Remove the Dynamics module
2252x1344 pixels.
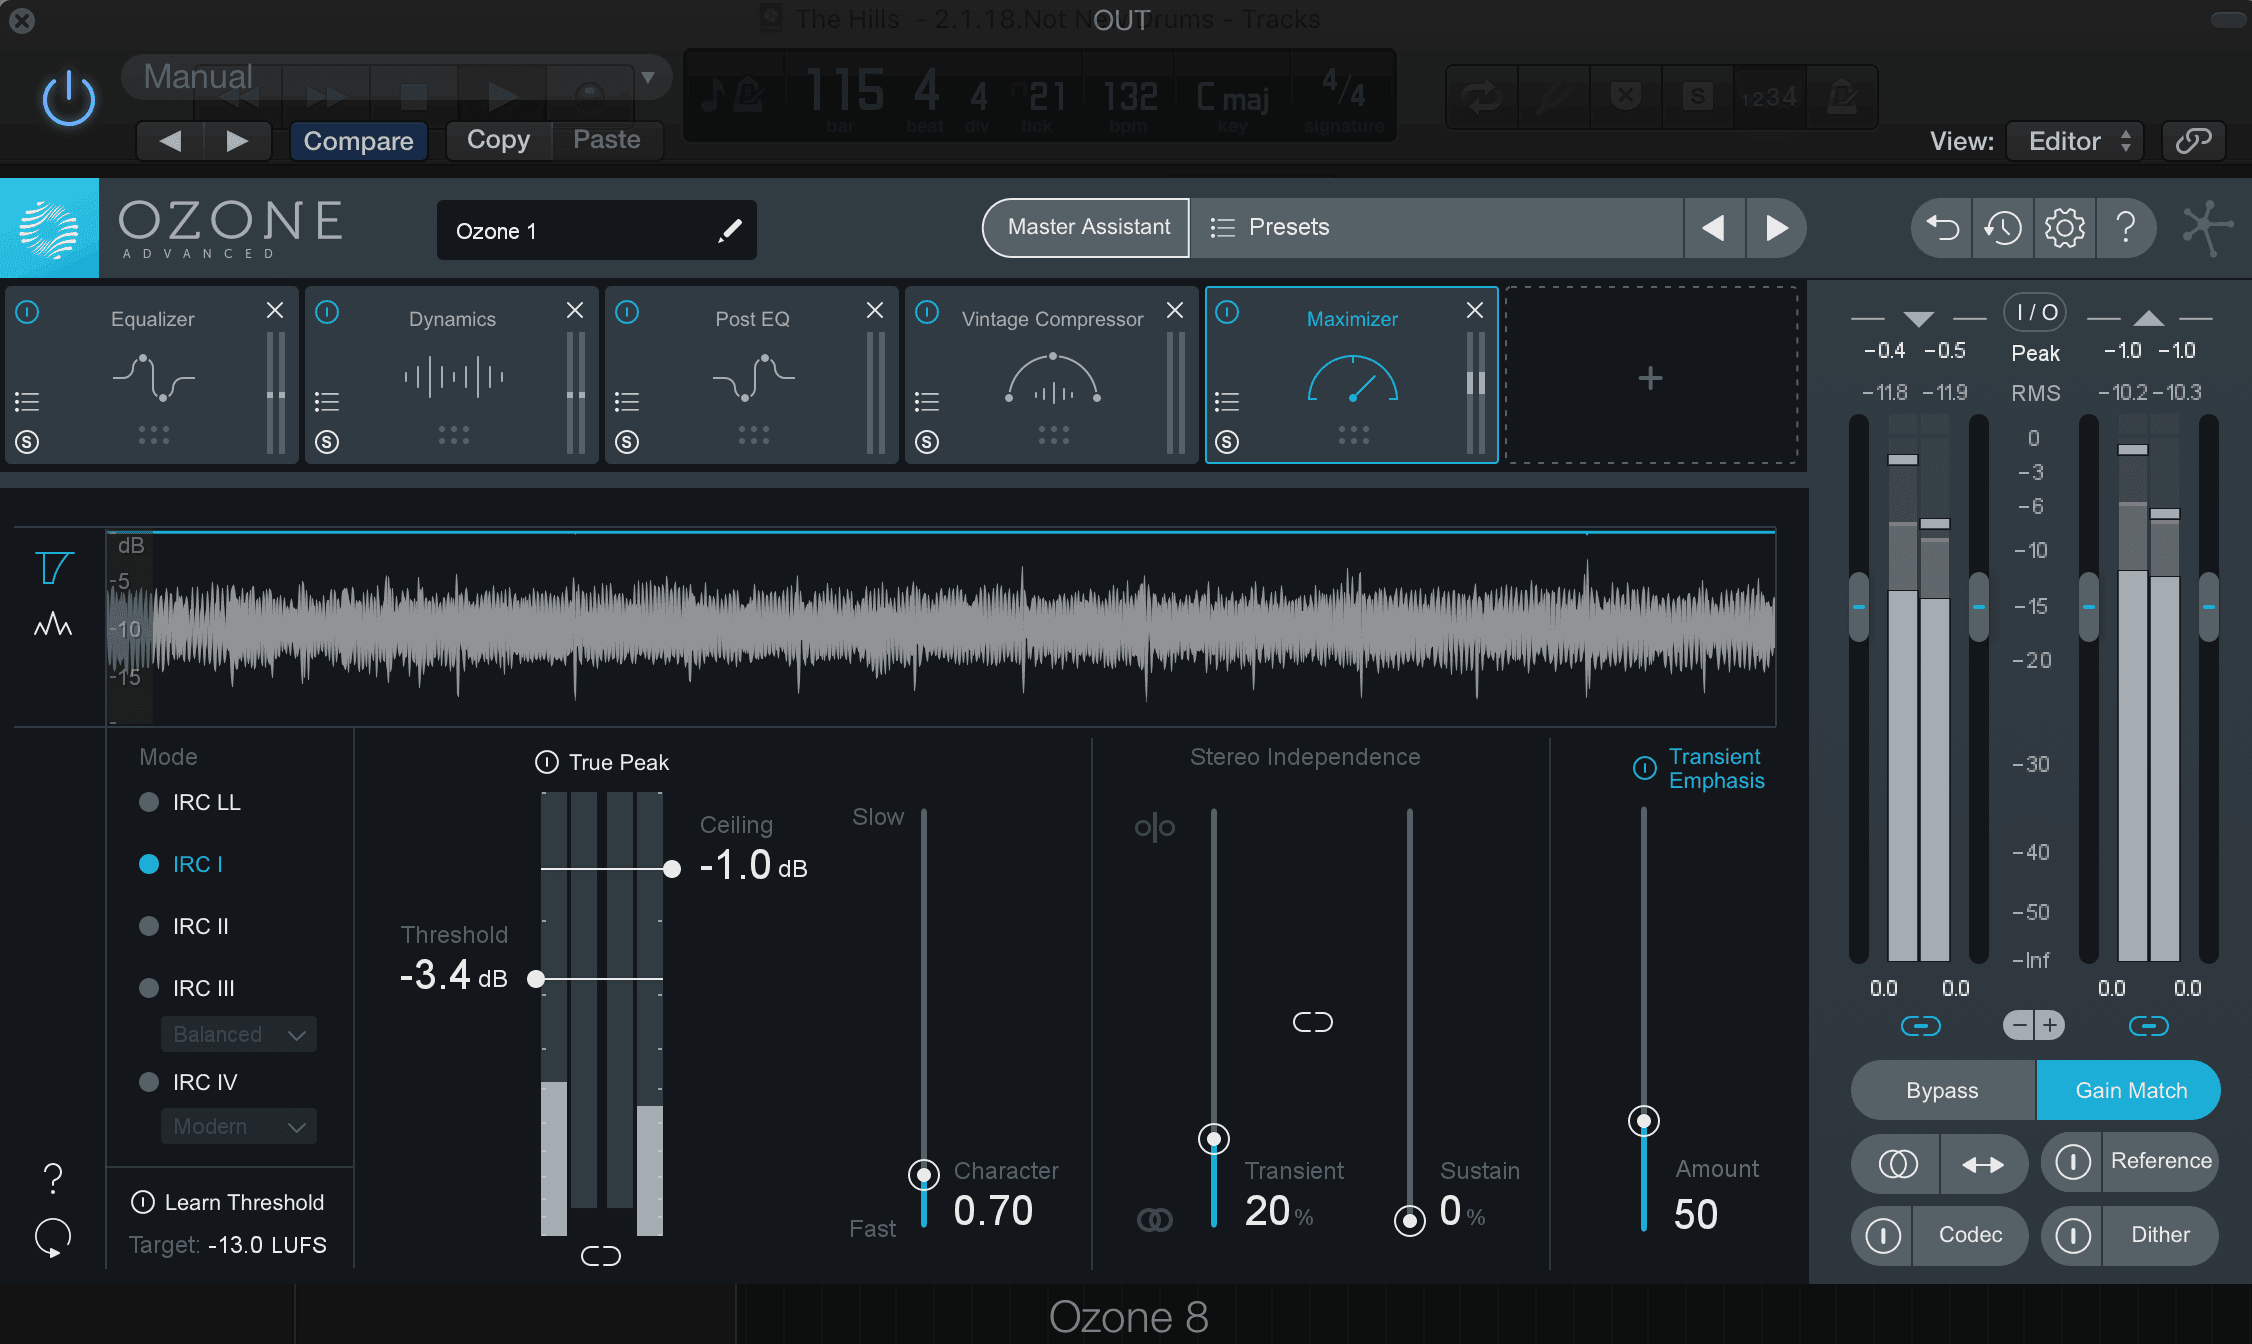click(575, 311)
